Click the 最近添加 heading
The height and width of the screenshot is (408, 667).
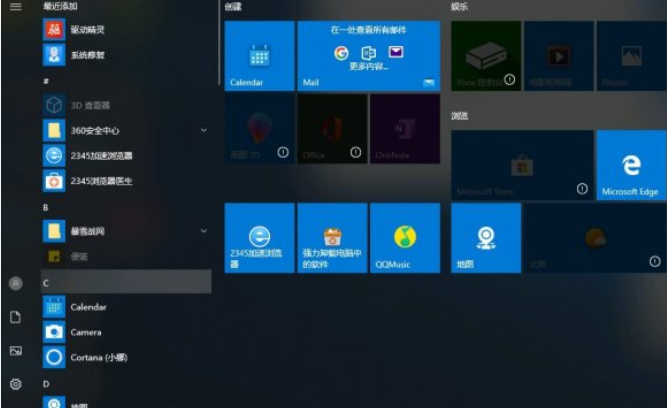[60, 6]
